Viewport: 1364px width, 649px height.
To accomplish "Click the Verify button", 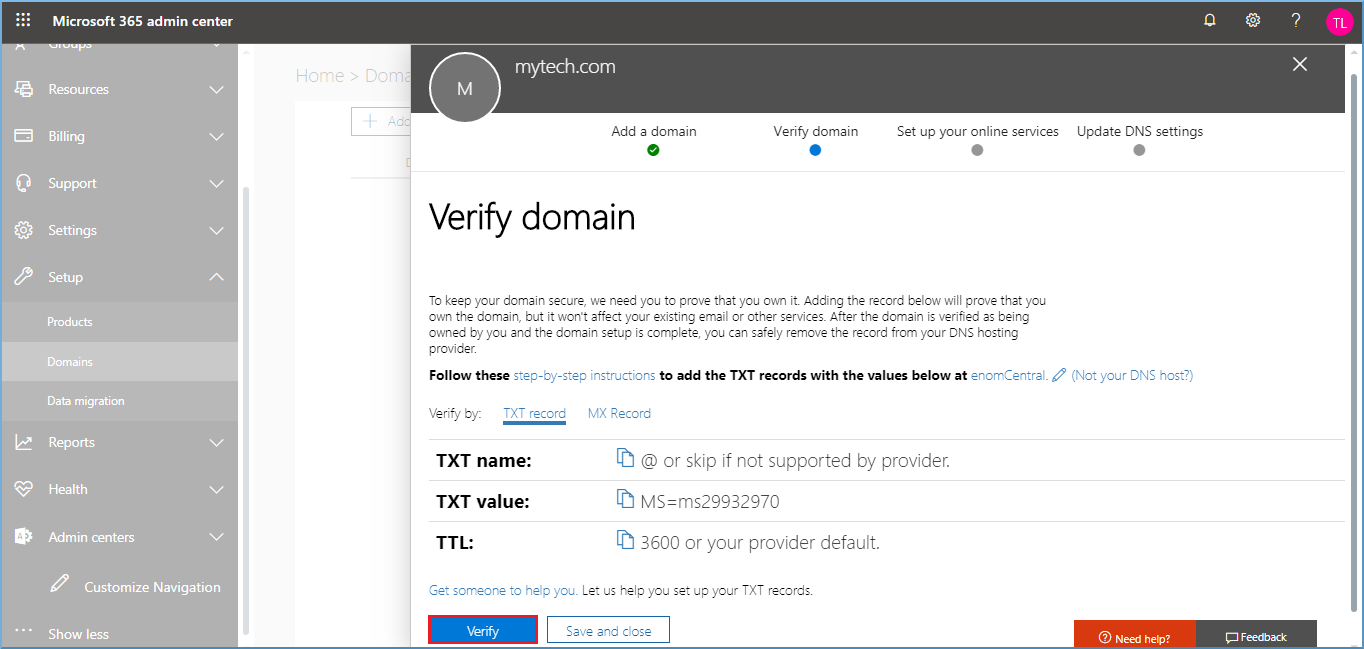I will tap(483, 630).
